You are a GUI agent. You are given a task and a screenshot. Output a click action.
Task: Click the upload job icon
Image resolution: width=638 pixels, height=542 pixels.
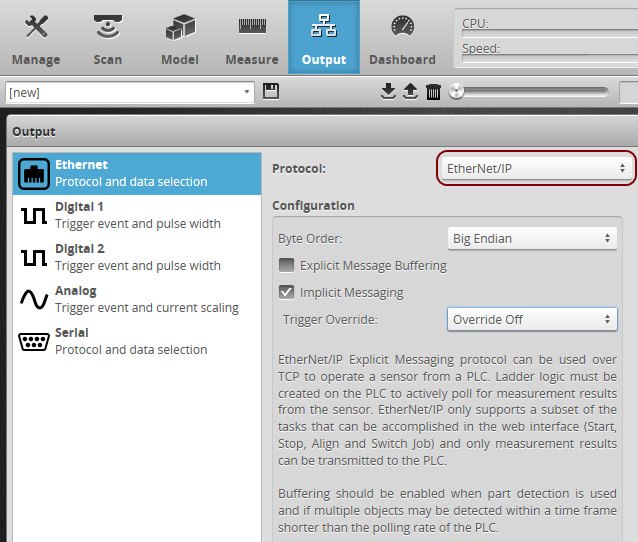[410, 91]
